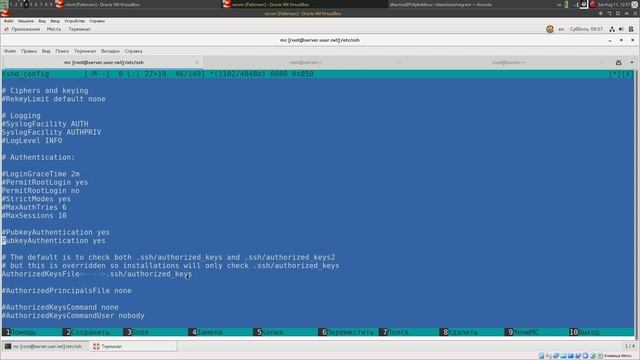
Task: Open the Места menu in GNOME panel
Action: 53,29
